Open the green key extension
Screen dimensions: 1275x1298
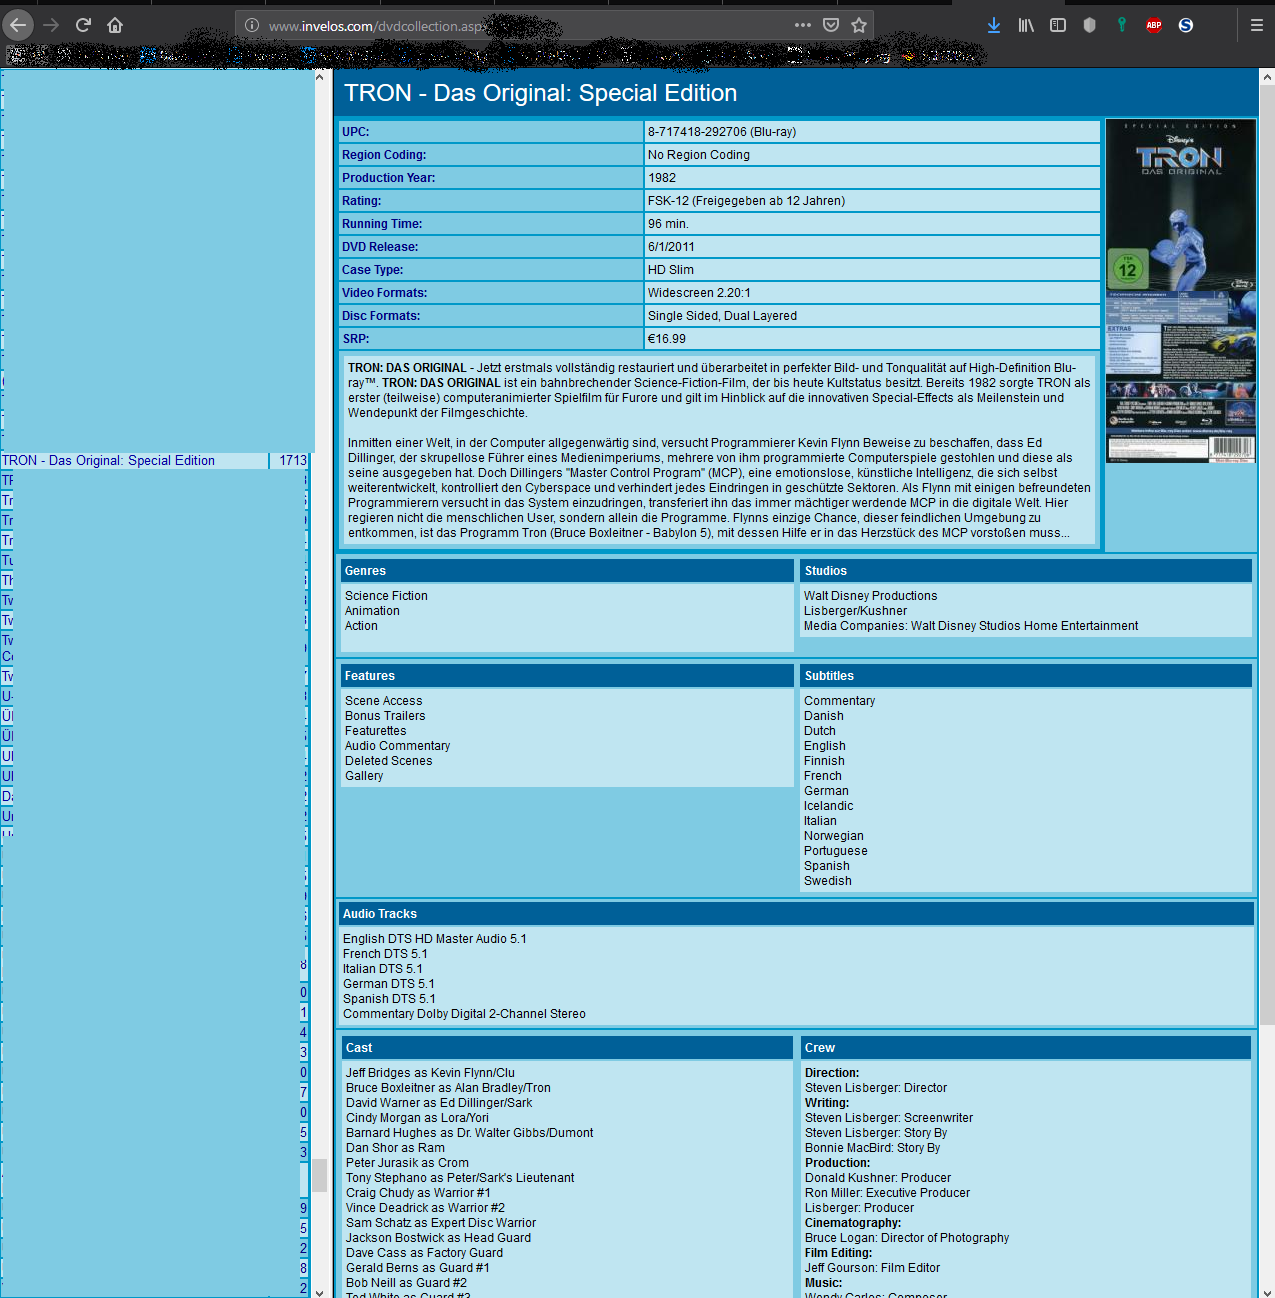click(1122, 25)
